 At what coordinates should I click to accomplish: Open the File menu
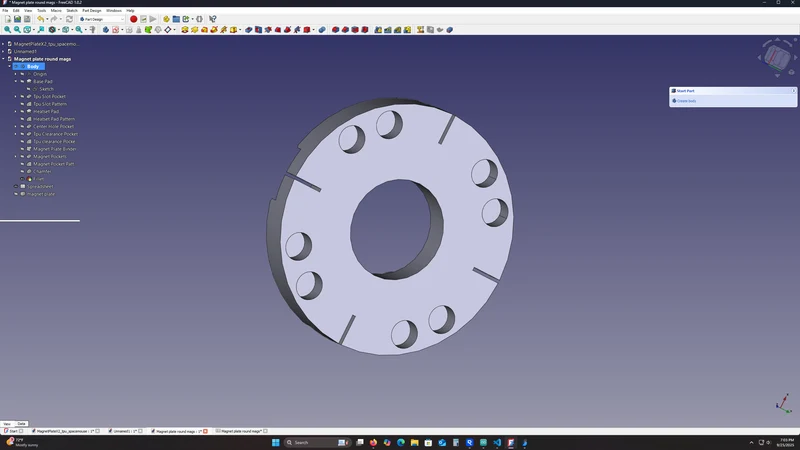[x=5, y=10]
